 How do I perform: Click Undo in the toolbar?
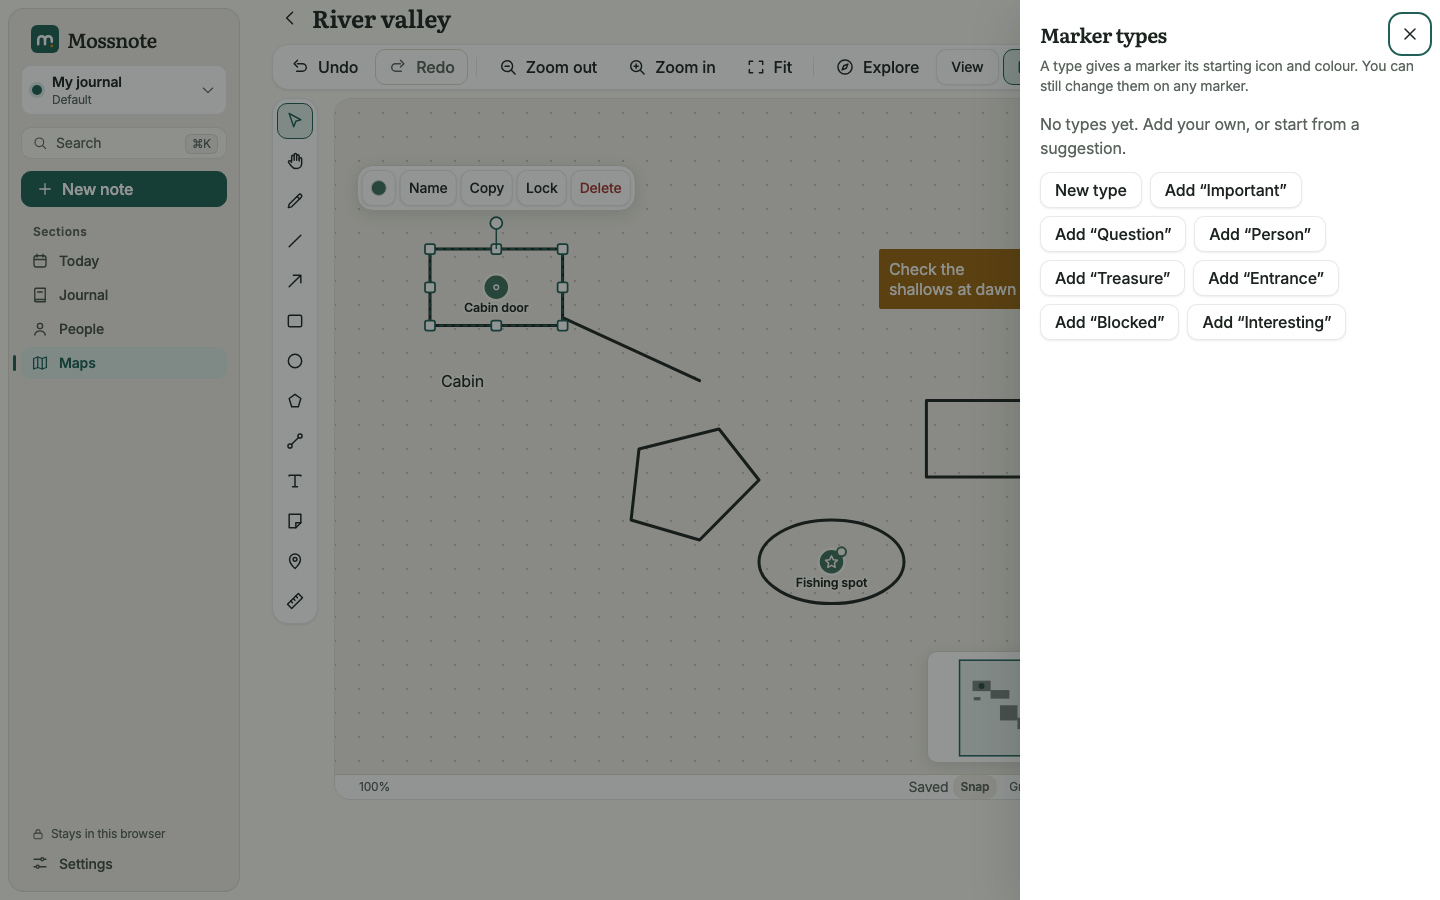325,67
